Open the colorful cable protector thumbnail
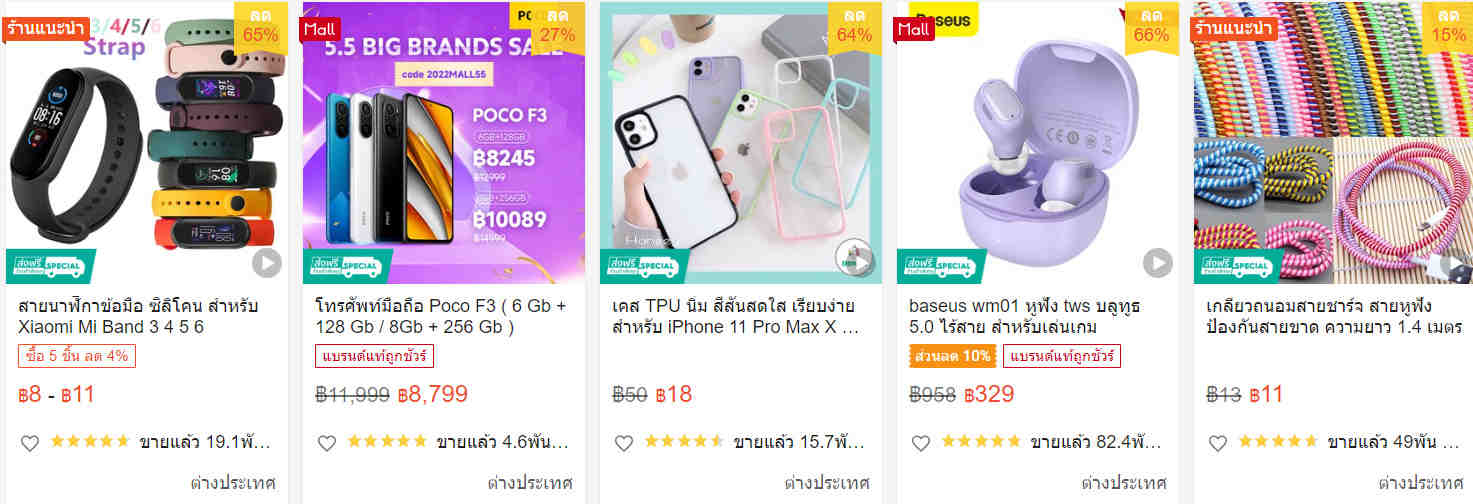The image size is (1473, 504). (1333, 143)
